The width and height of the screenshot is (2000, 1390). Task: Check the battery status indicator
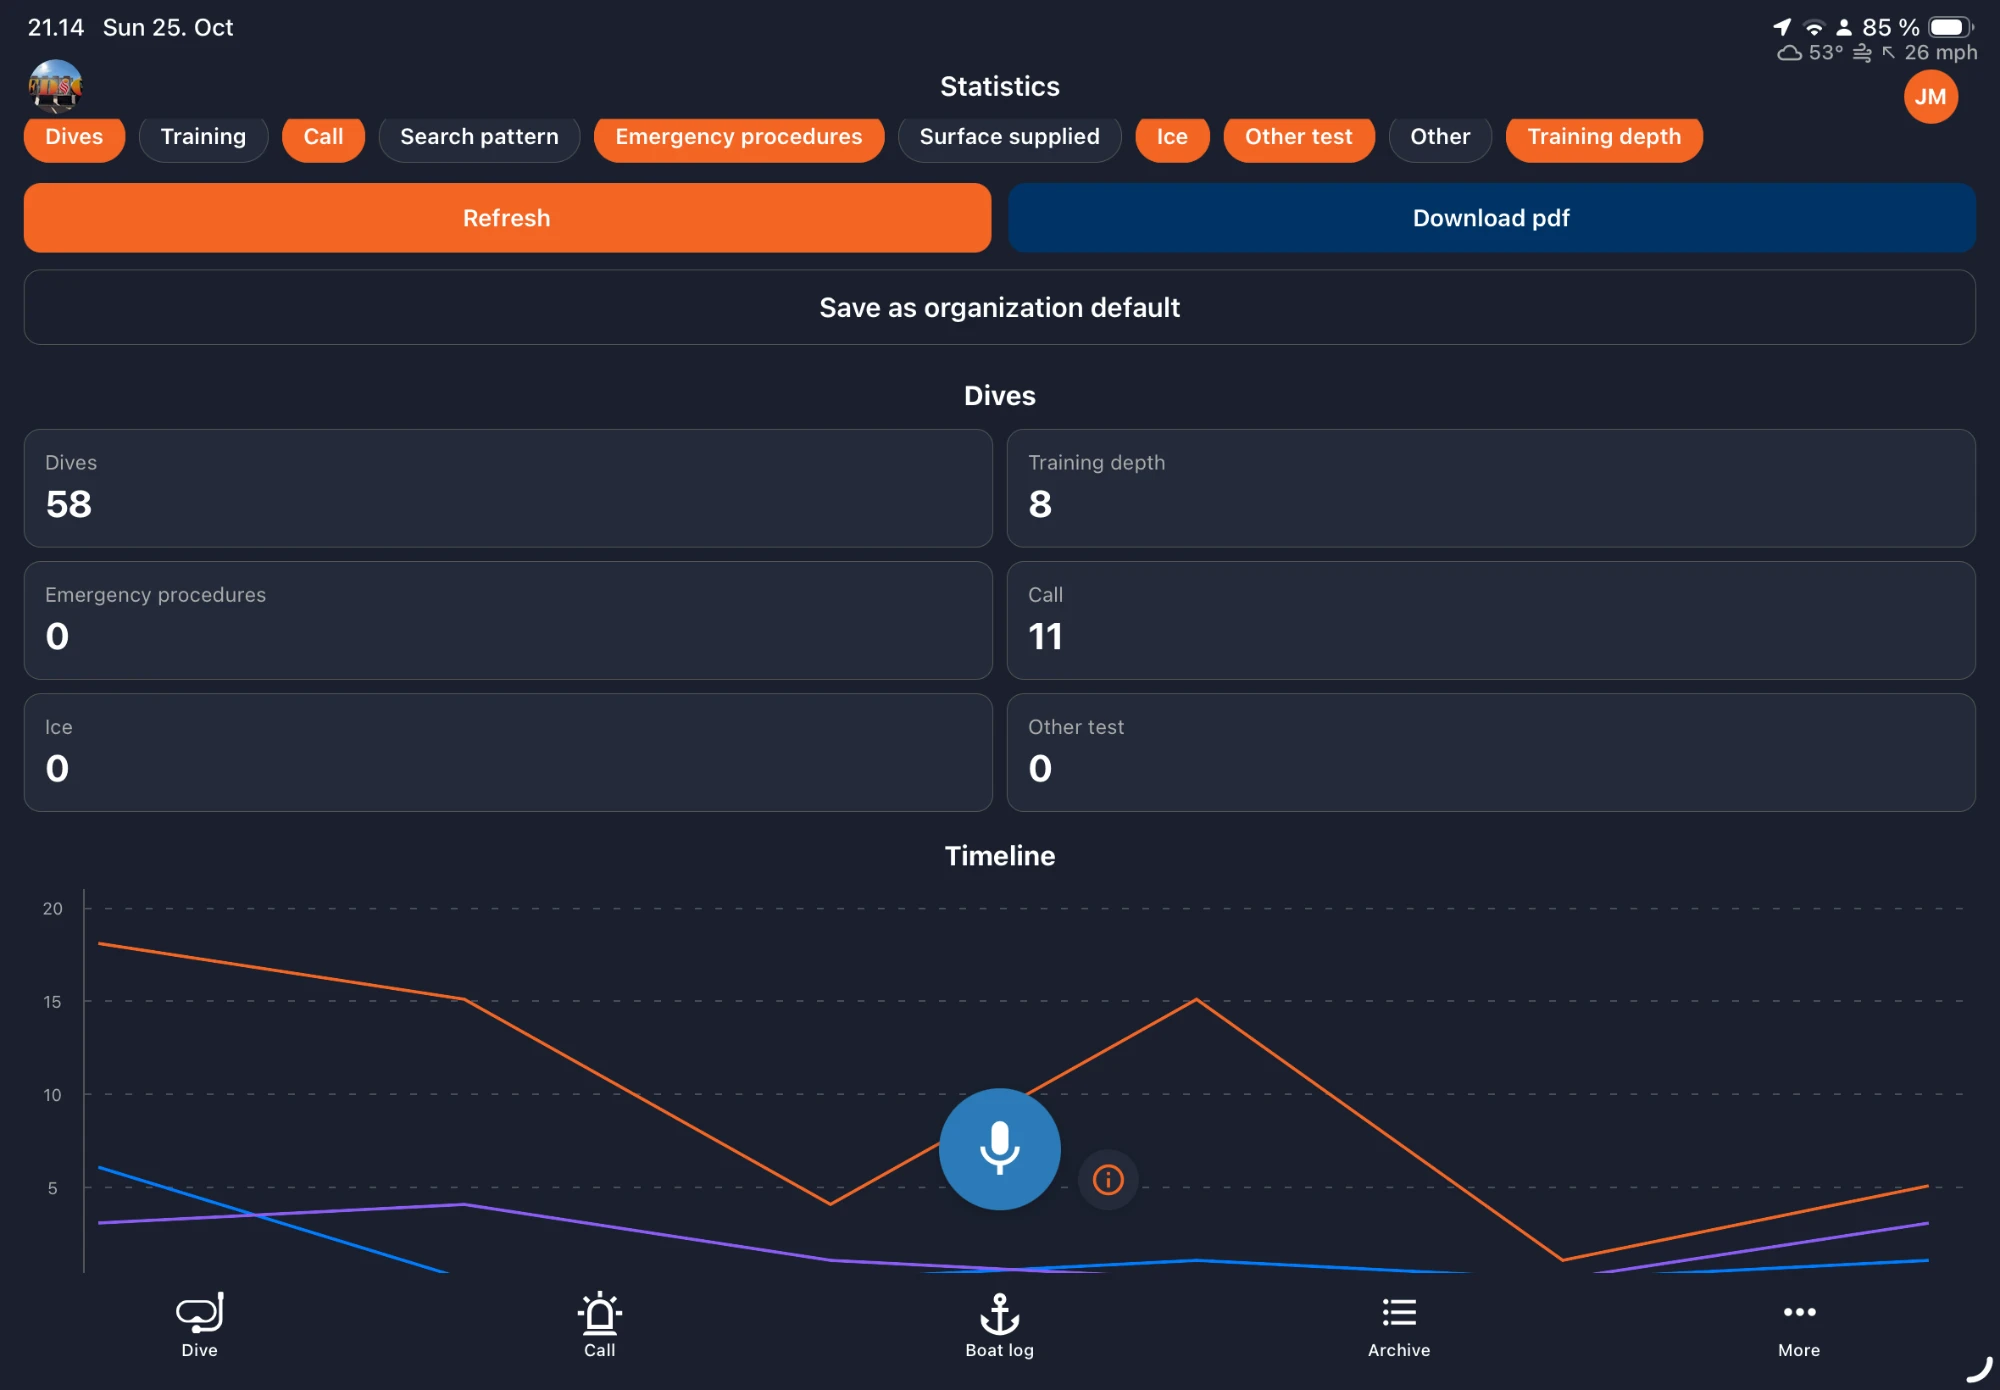[1951, 27]
